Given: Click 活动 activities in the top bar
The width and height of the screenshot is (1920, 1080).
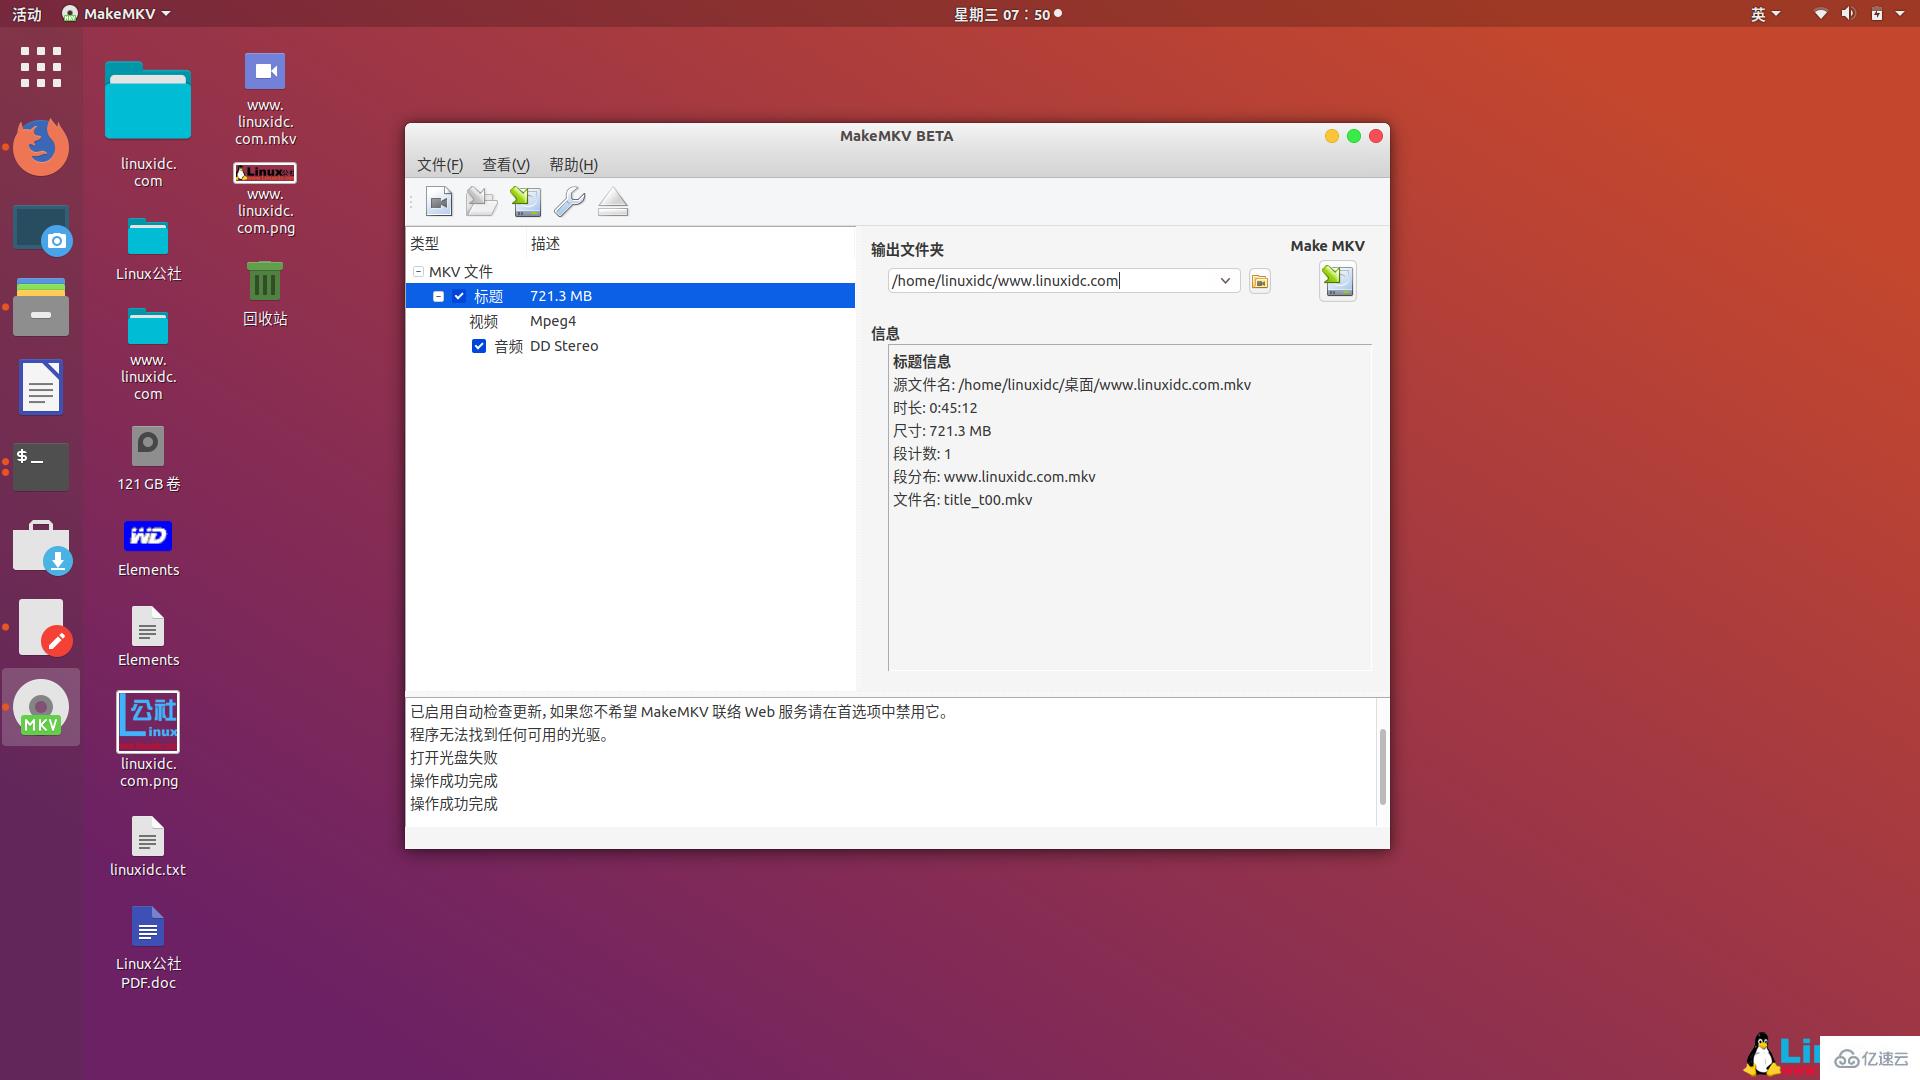Looking at the screenshot, I should pyautogui.click(x=27, y=14).
